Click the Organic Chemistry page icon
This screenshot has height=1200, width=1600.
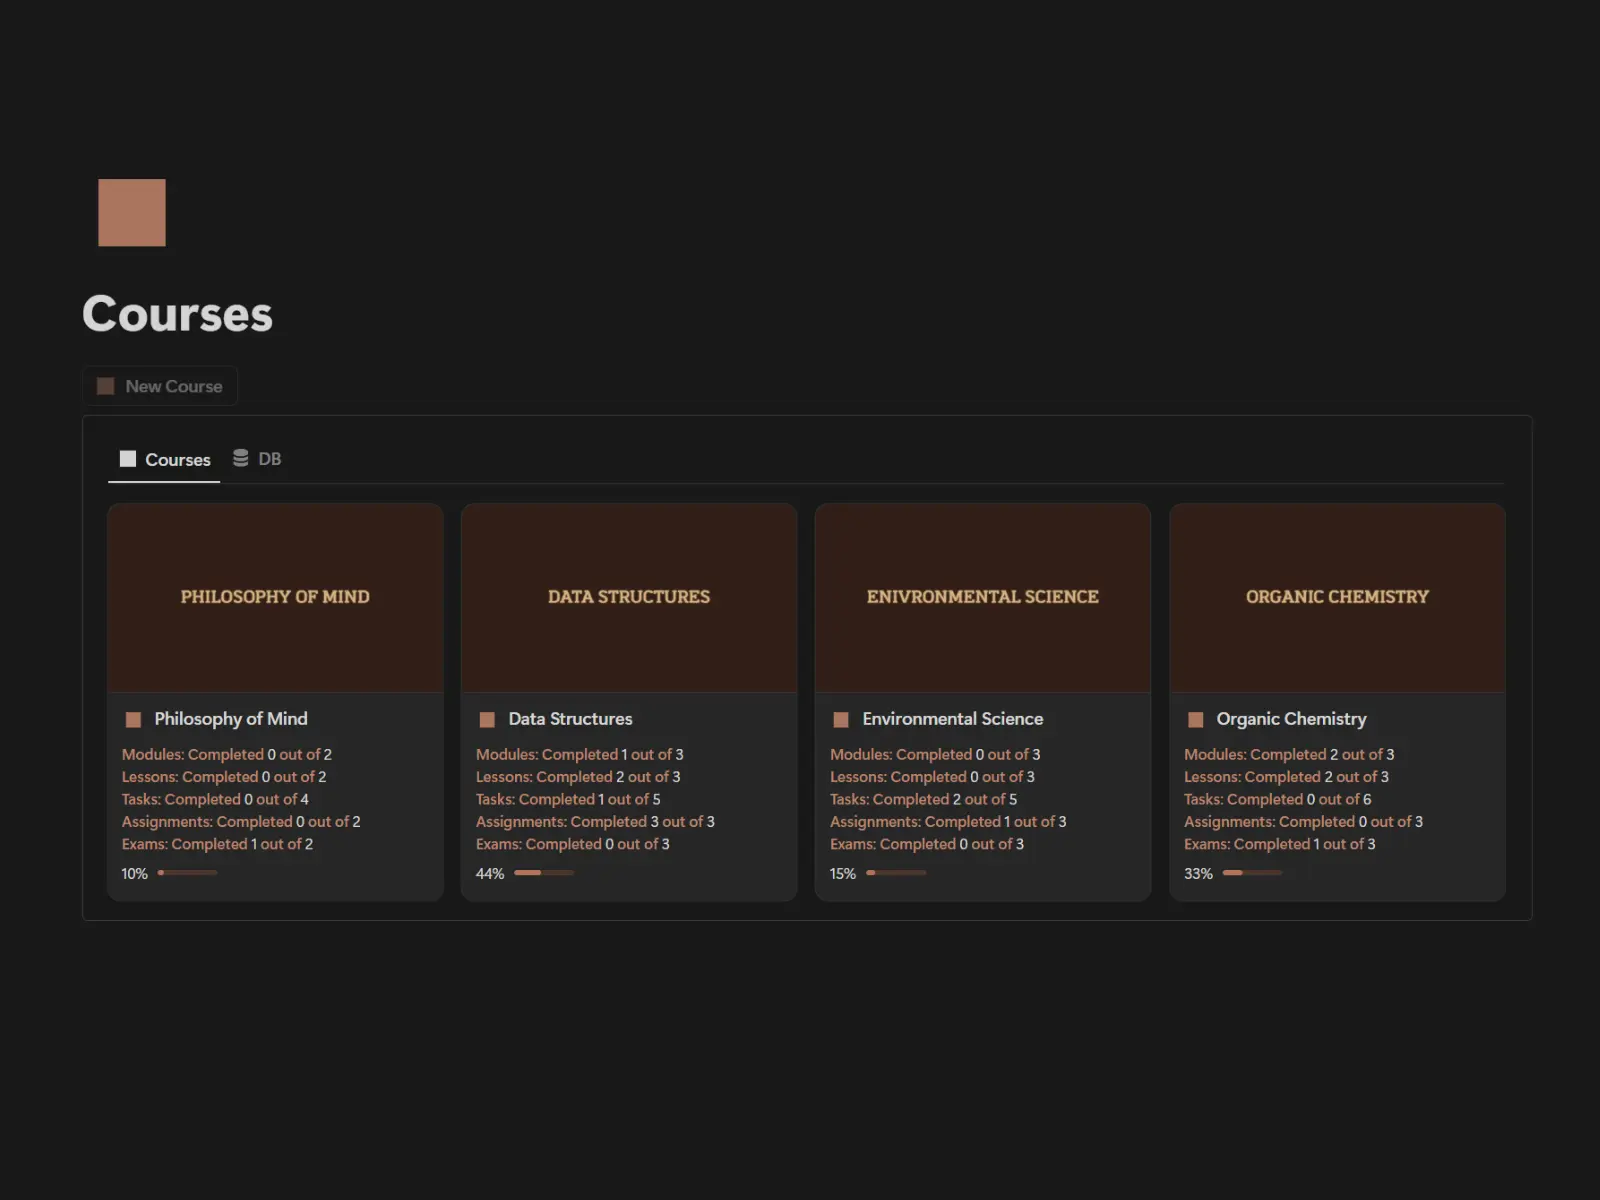[1195, 720]
